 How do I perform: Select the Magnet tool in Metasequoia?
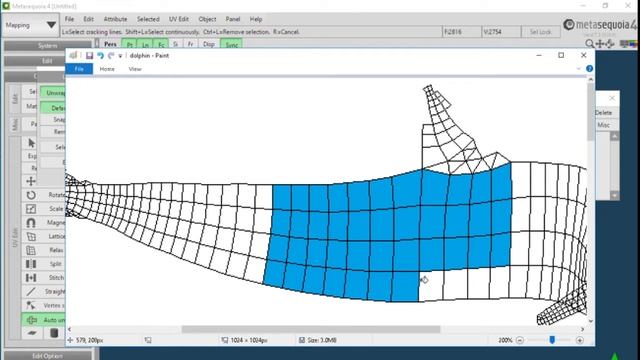(43, 223)
